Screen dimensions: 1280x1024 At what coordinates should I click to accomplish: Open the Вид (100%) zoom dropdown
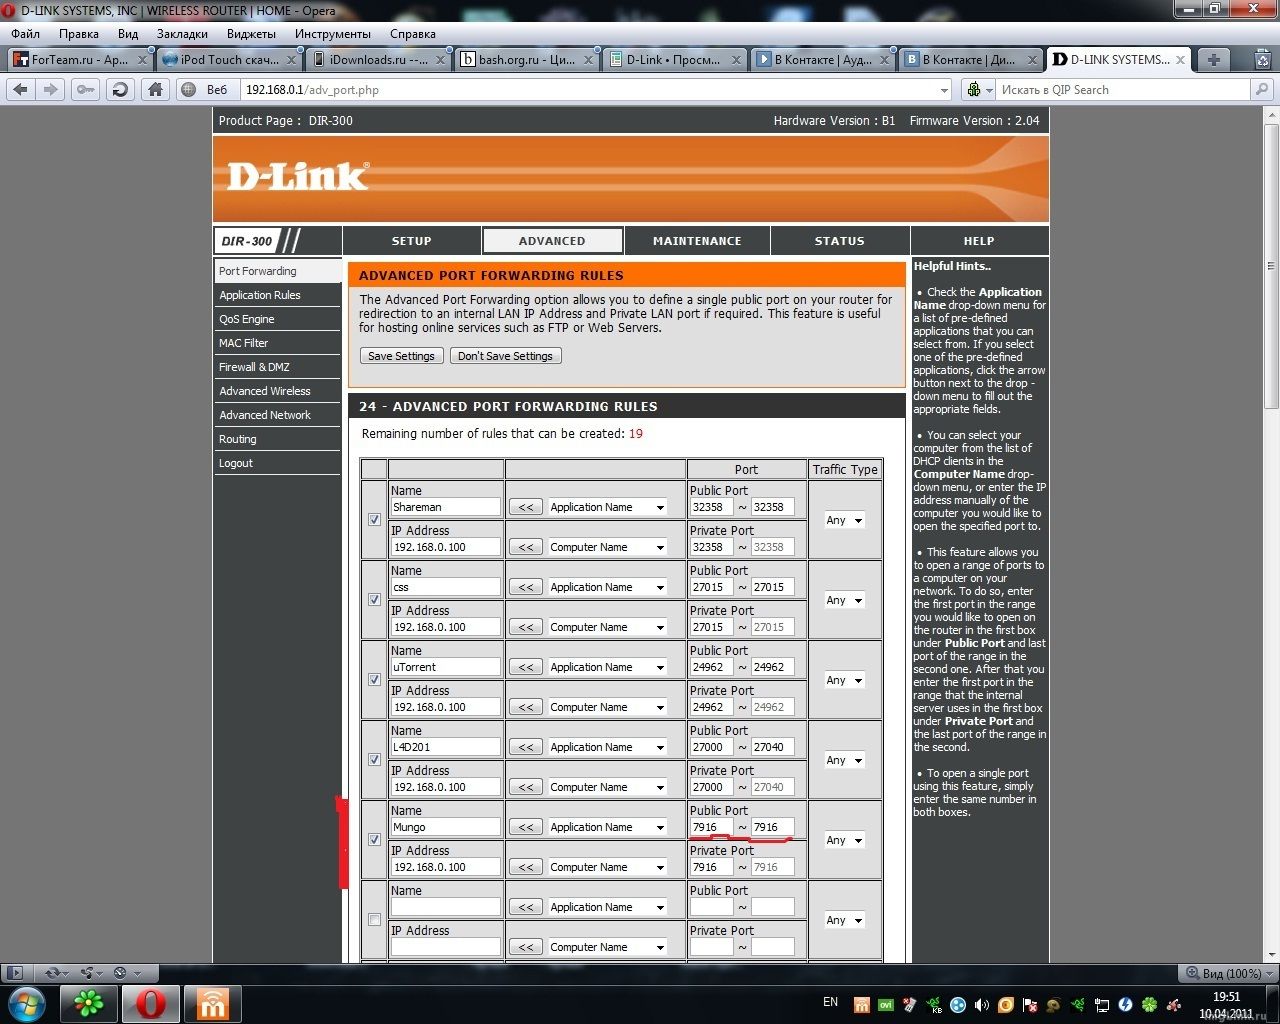[1228, 973]
